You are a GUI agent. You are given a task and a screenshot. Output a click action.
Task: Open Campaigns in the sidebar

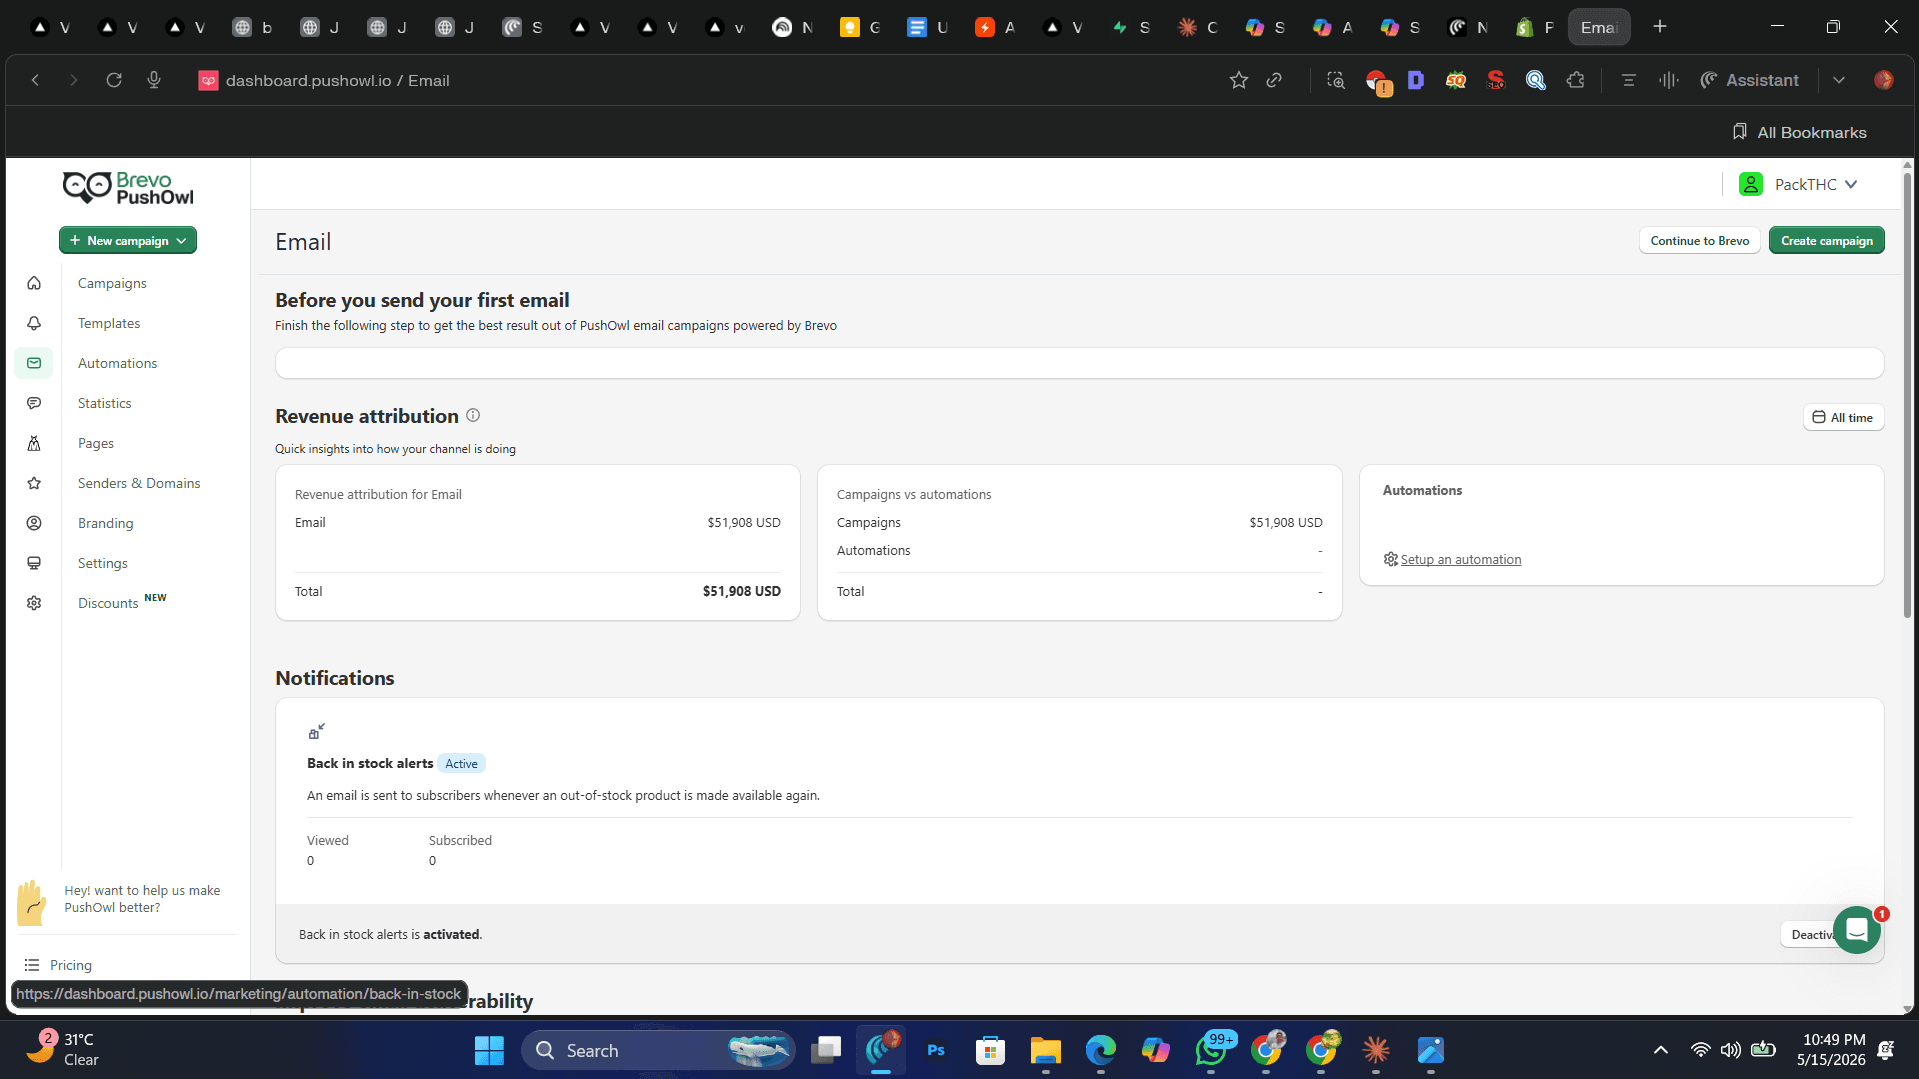[x=112, y=283]
